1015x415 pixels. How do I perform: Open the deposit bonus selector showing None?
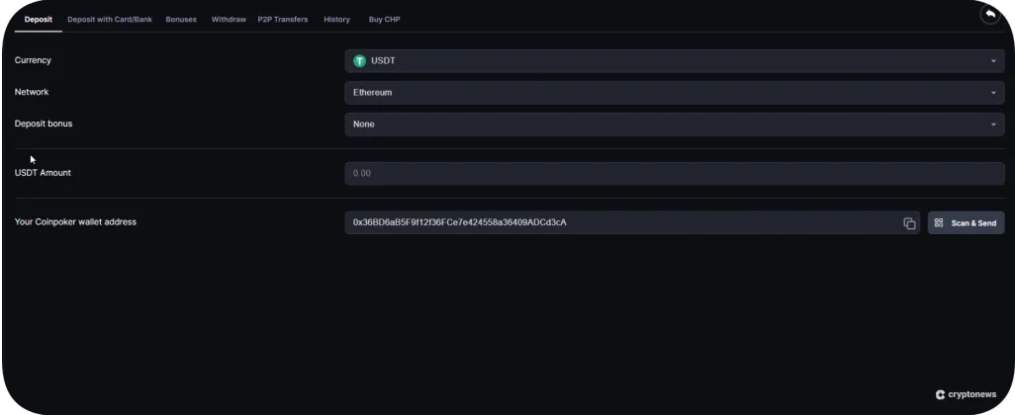(670, 125)
